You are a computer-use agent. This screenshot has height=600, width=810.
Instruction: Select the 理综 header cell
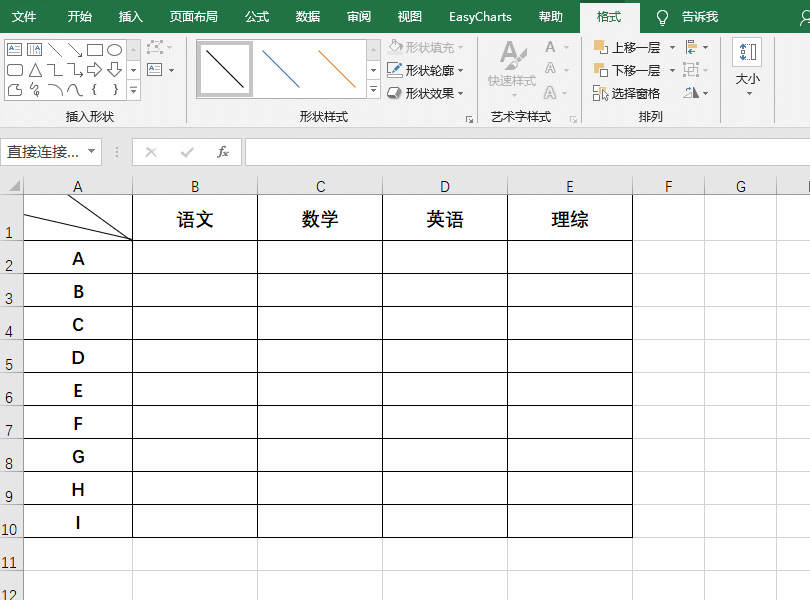[570, 219]
